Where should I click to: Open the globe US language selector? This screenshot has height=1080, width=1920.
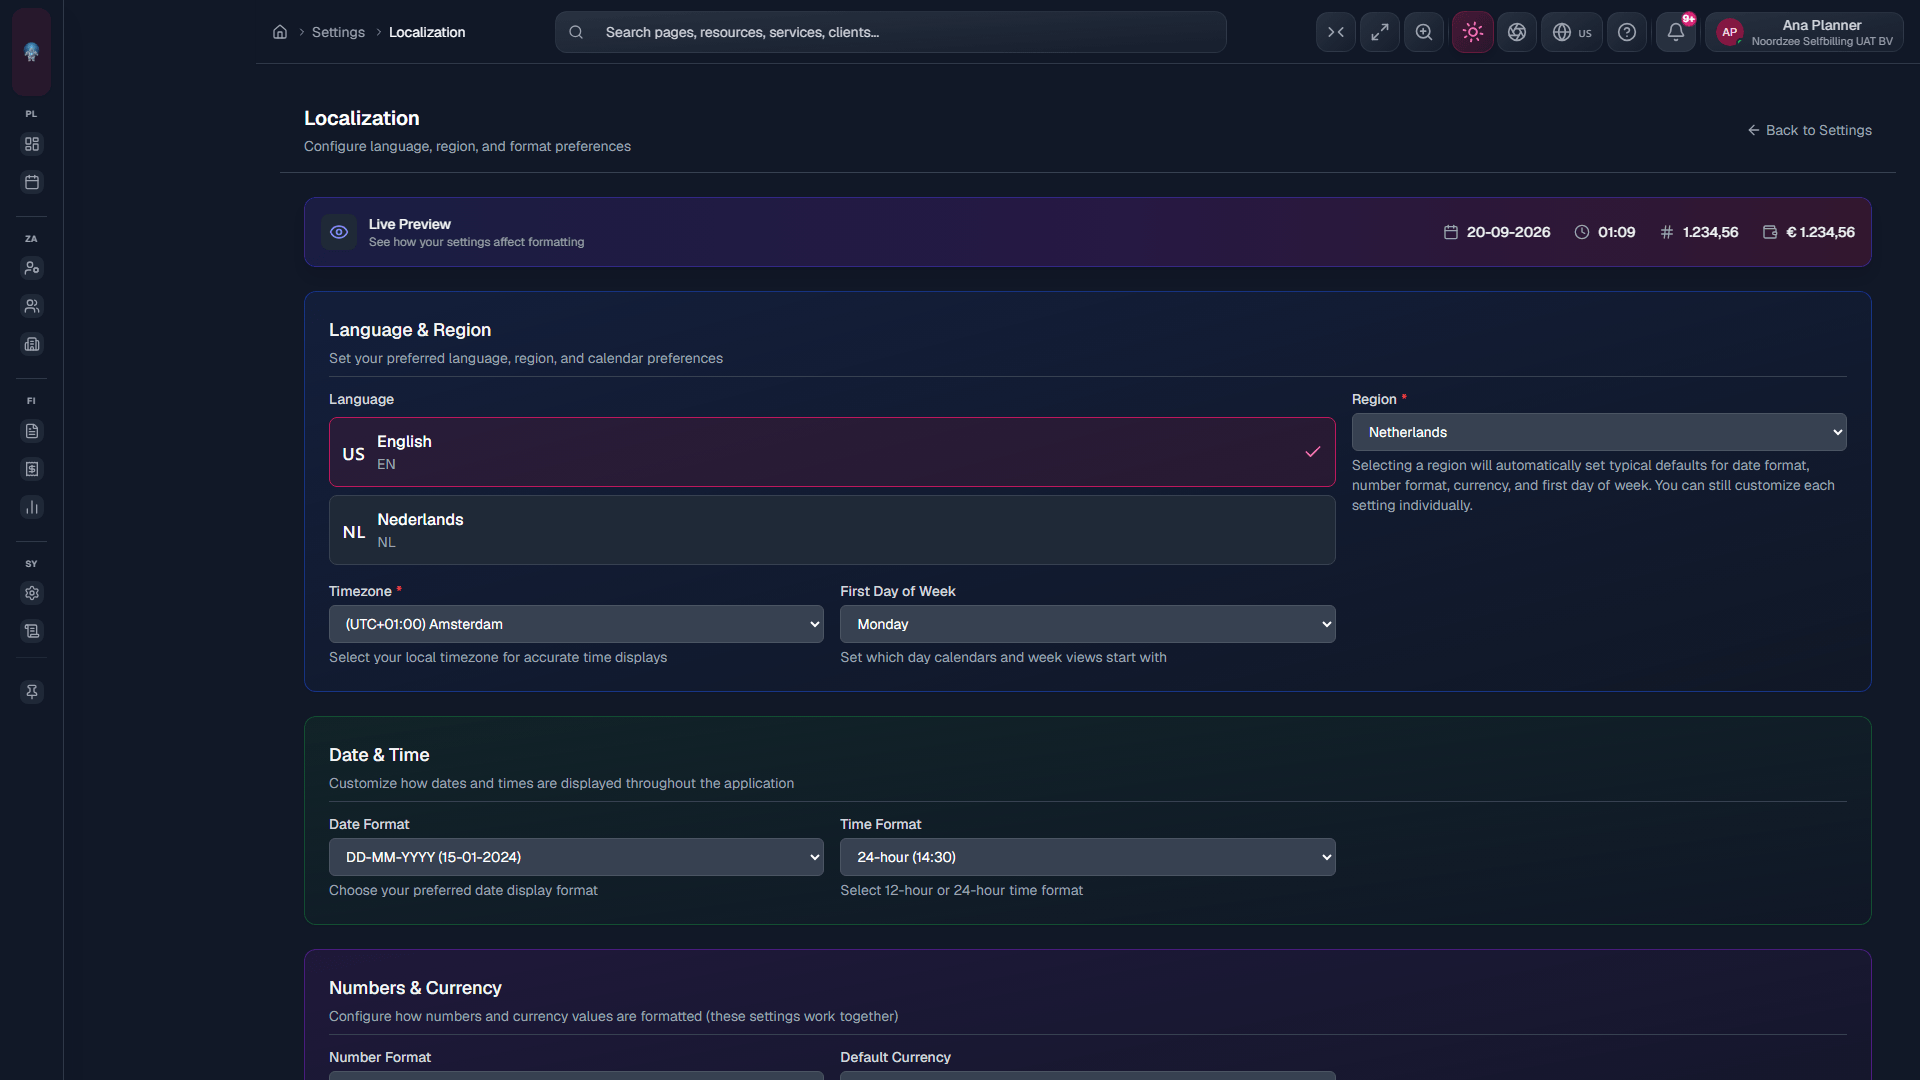1572,32
